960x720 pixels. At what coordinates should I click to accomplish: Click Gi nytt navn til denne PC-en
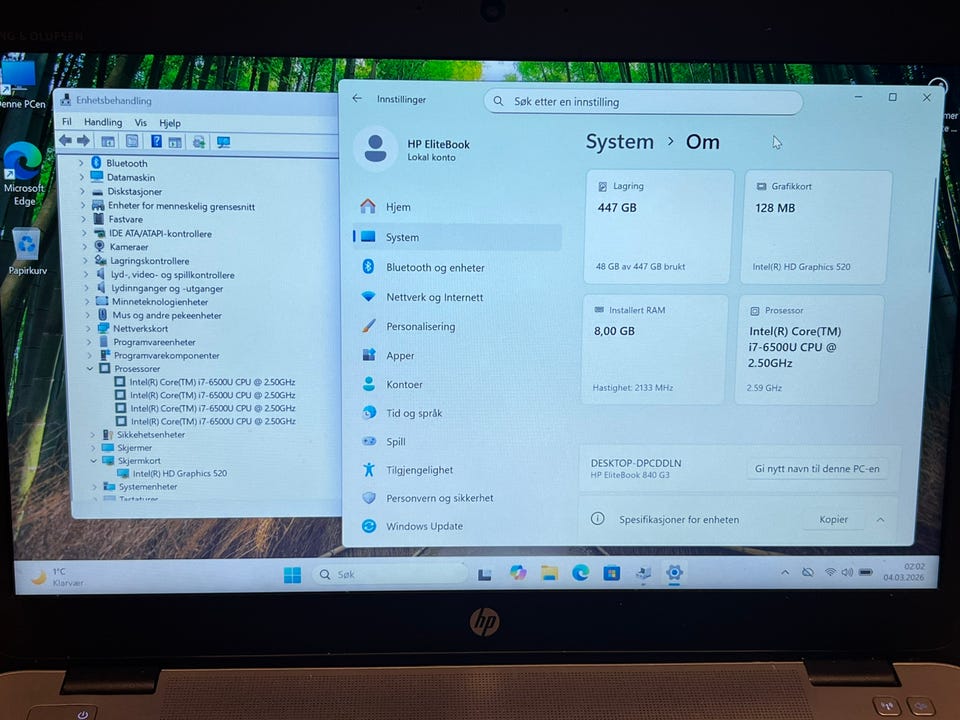coord(817,468)
